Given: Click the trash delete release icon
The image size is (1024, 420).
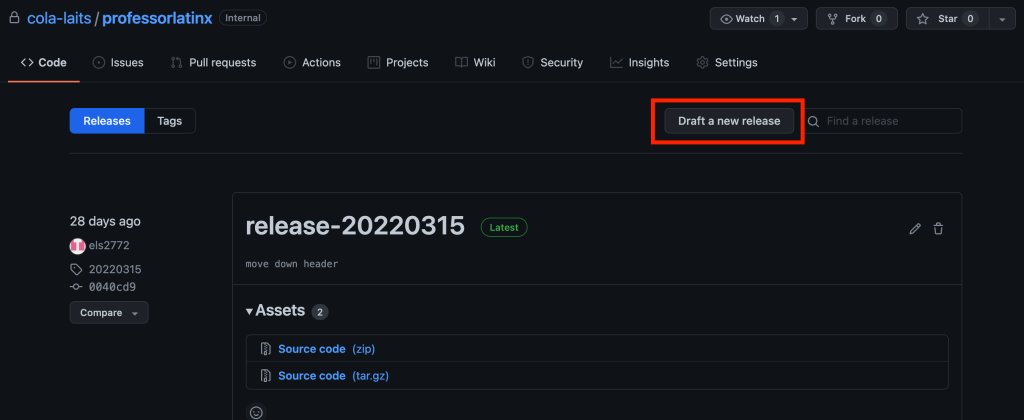Looking at the screenshot, I should [938, 229].
